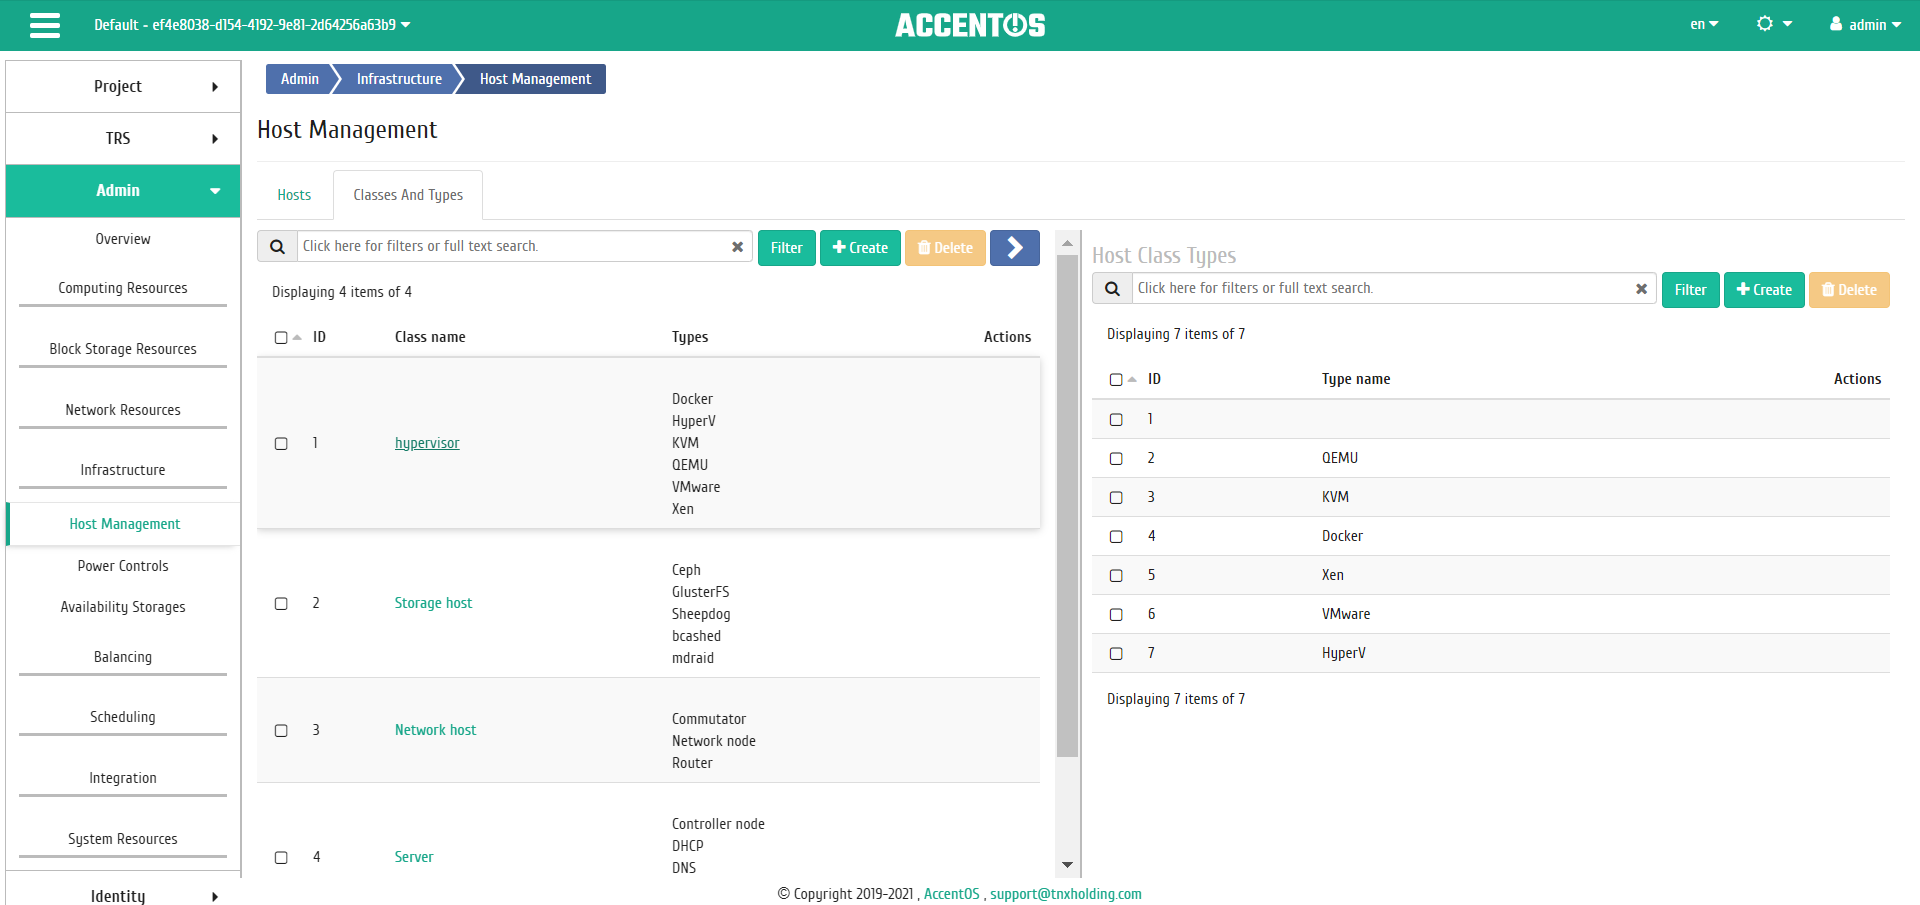
Task: Expand the Project sidebar section
Action: pos(123,87)
